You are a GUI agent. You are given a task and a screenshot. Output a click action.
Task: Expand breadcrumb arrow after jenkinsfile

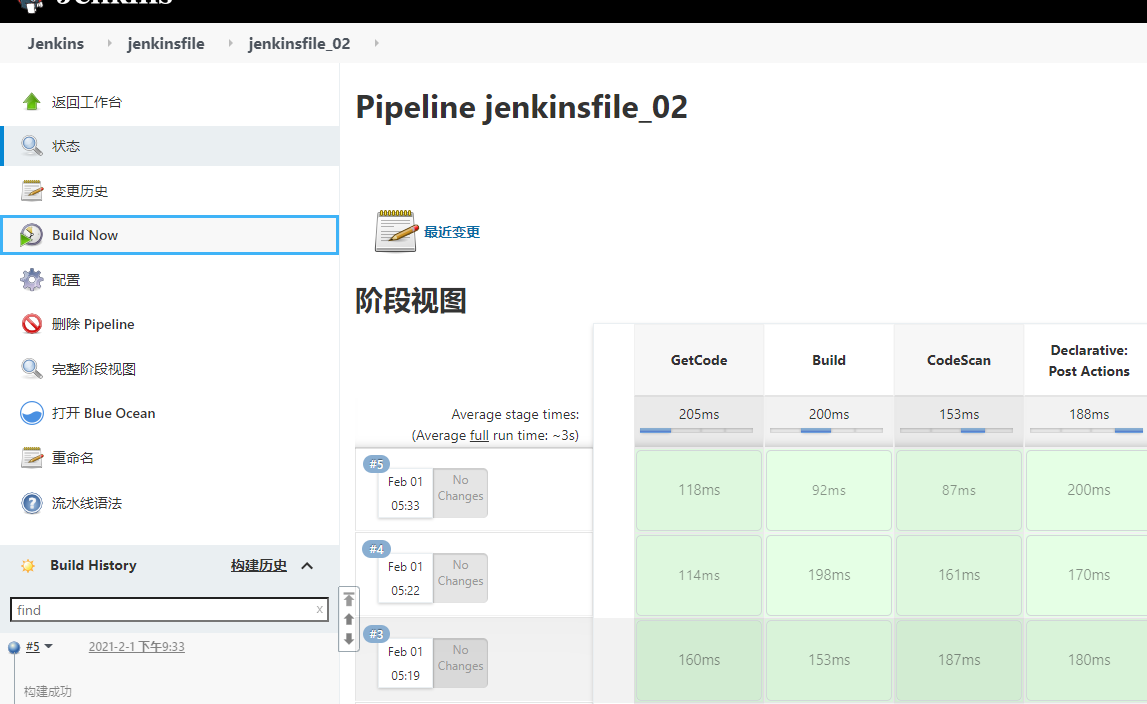pos(230,43)
